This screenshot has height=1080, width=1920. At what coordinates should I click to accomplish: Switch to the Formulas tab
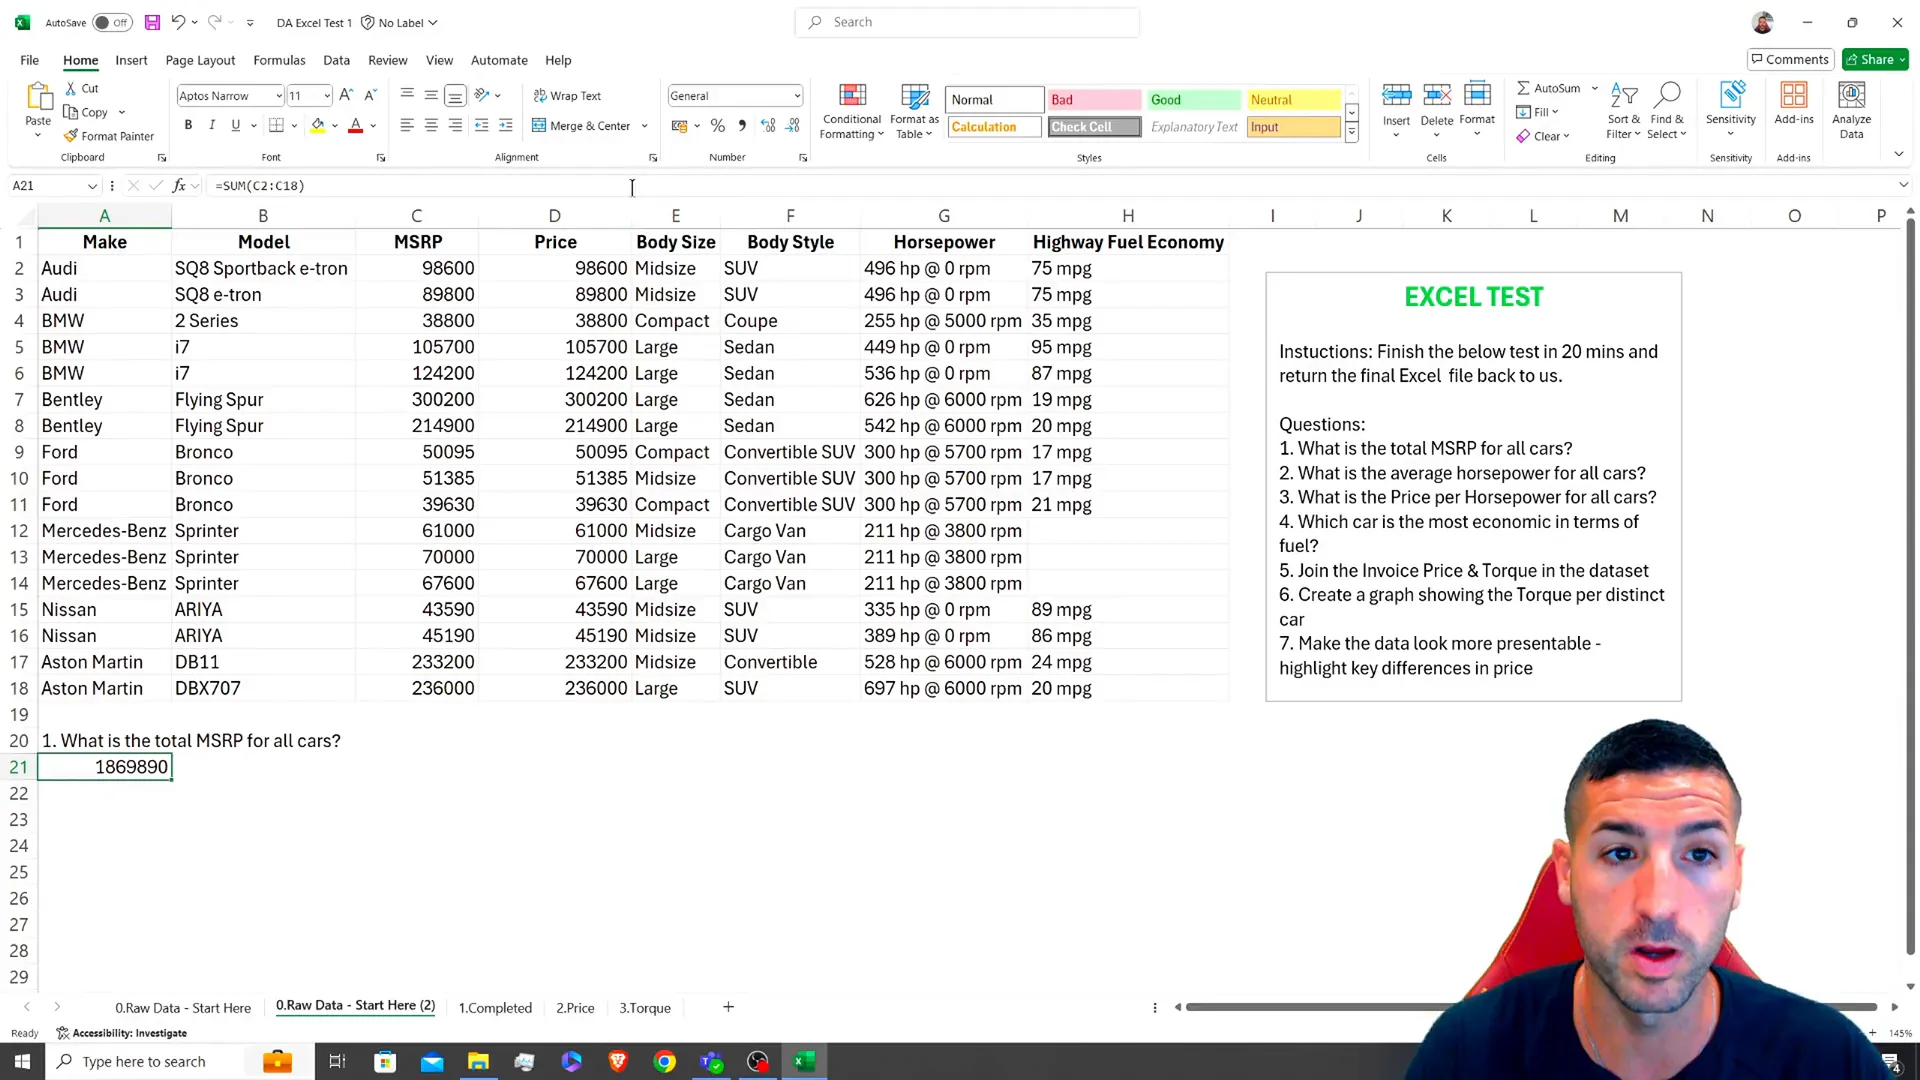pyautogui.click(x=279, y=60)
